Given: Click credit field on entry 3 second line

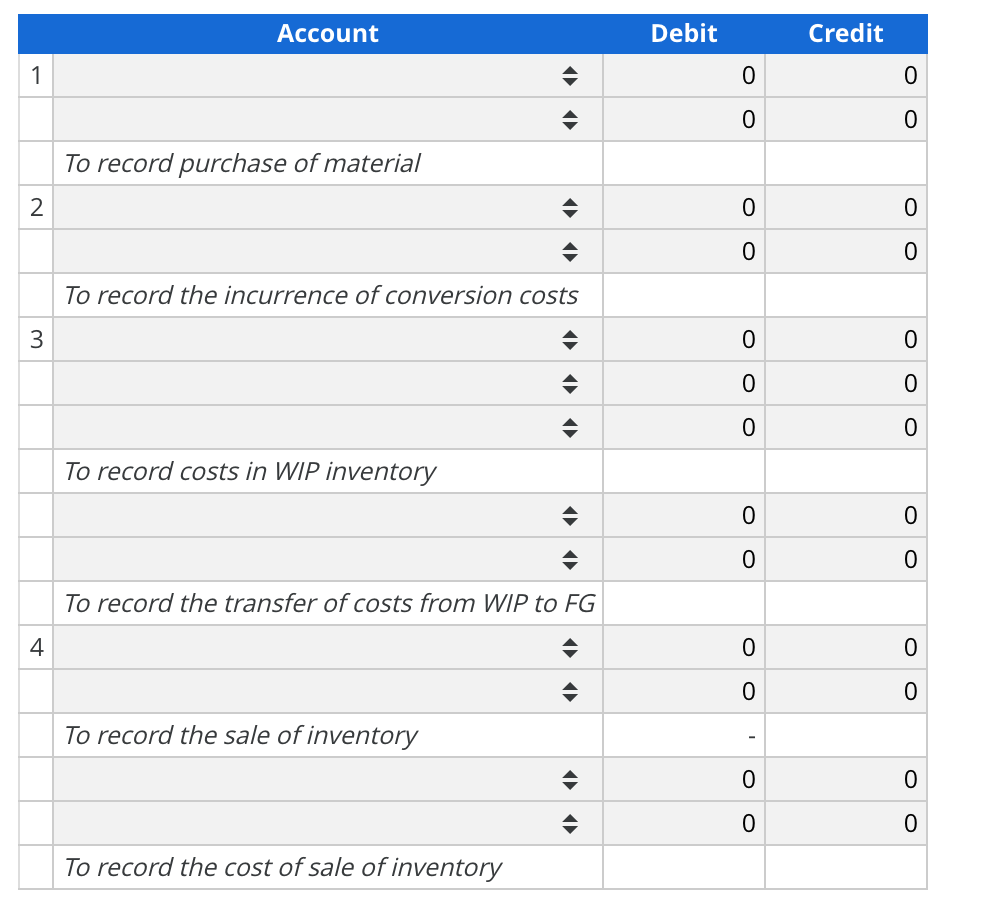Looking at the screenshot, I should [x=846, y=383].
